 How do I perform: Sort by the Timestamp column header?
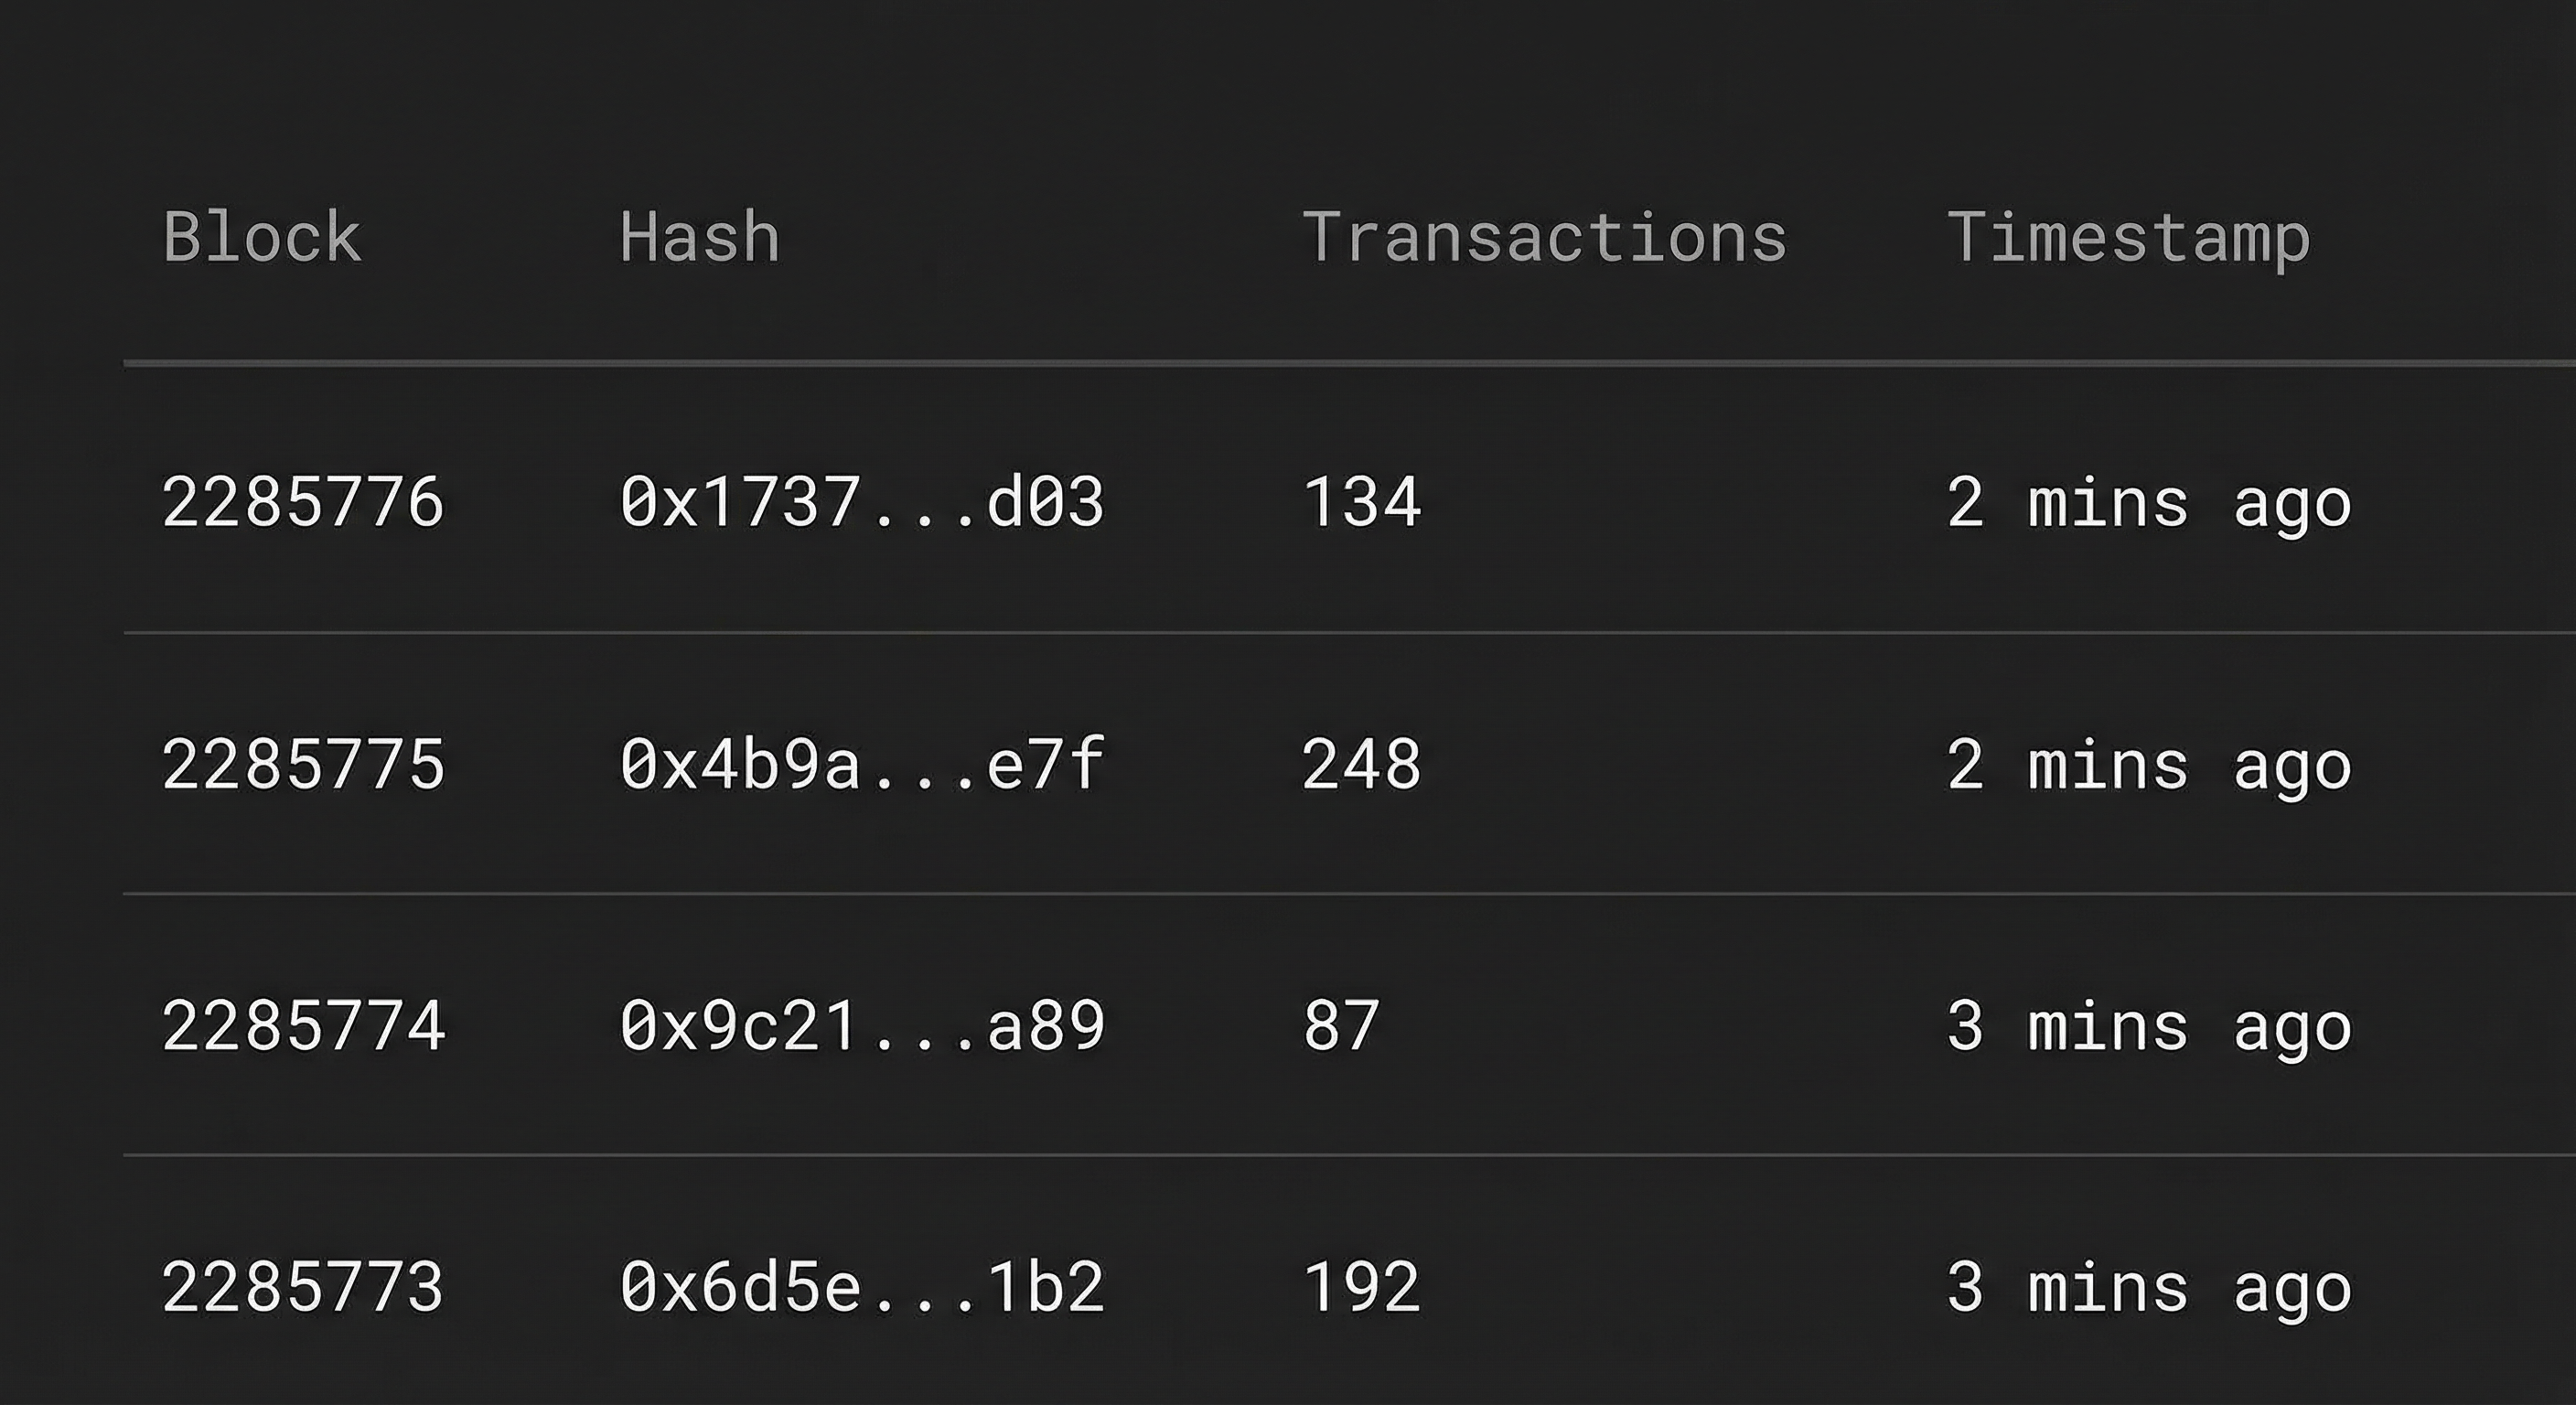pos(2128,240)
